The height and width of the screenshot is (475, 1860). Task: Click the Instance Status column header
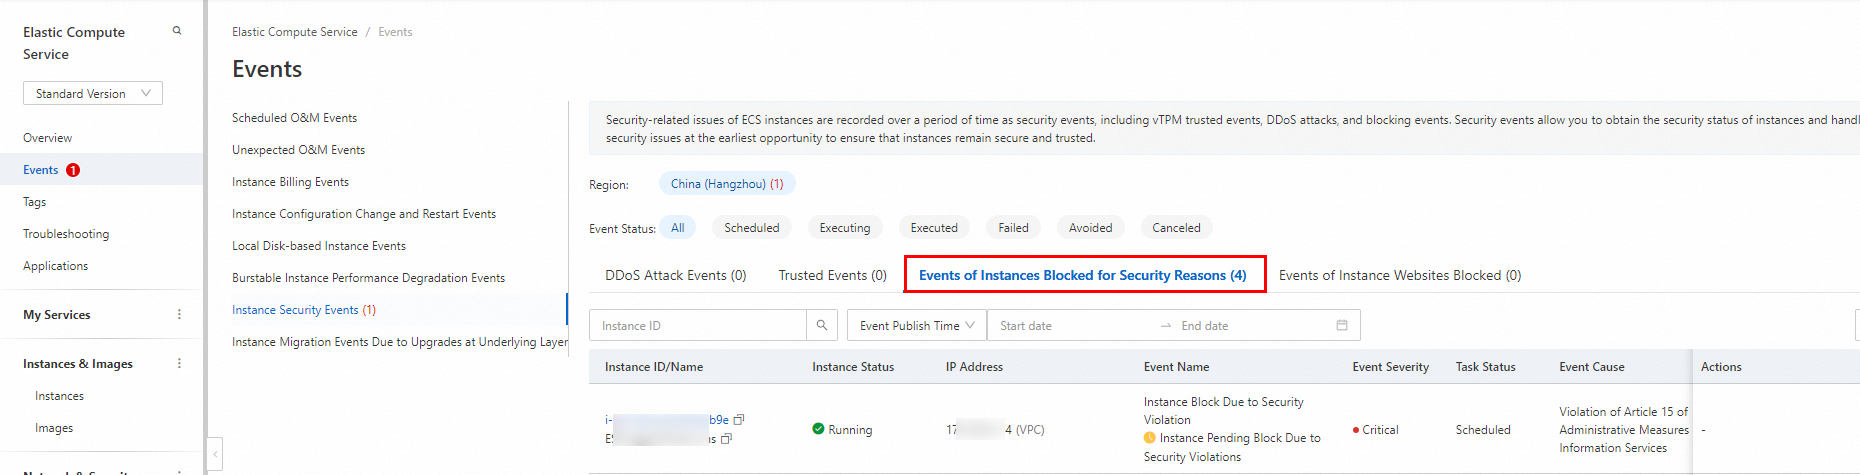point(853,367)
